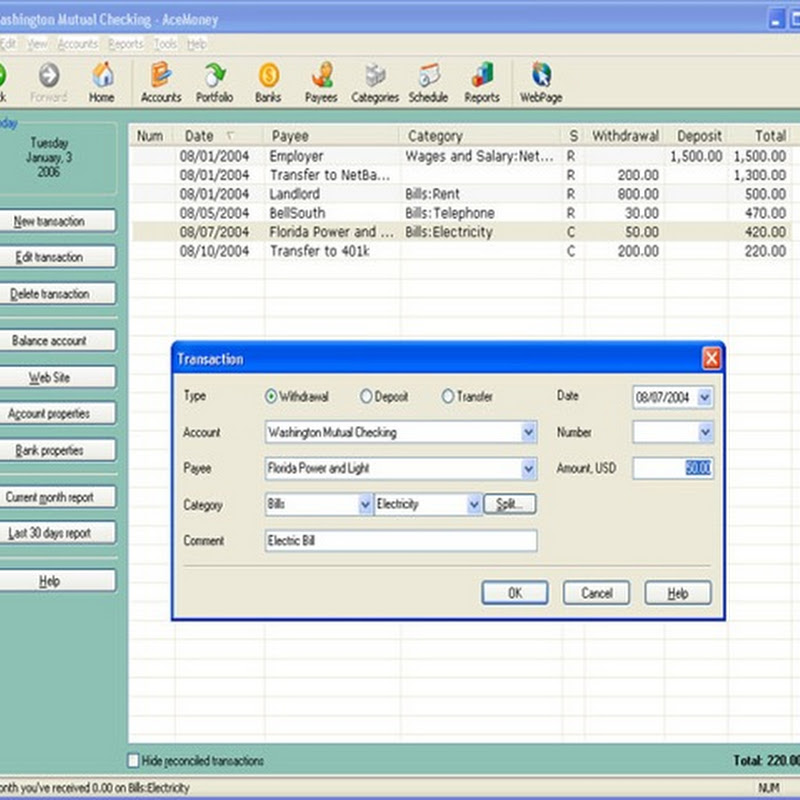Viewport: 800px width, 800px height.
Task: Click the Split button in Transaction dialog
Action: (x=510, y=505)
